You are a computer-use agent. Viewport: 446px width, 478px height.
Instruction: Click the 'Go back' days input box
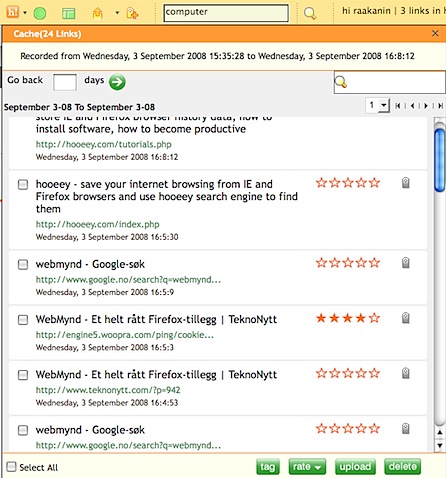(x=65, y=82)
